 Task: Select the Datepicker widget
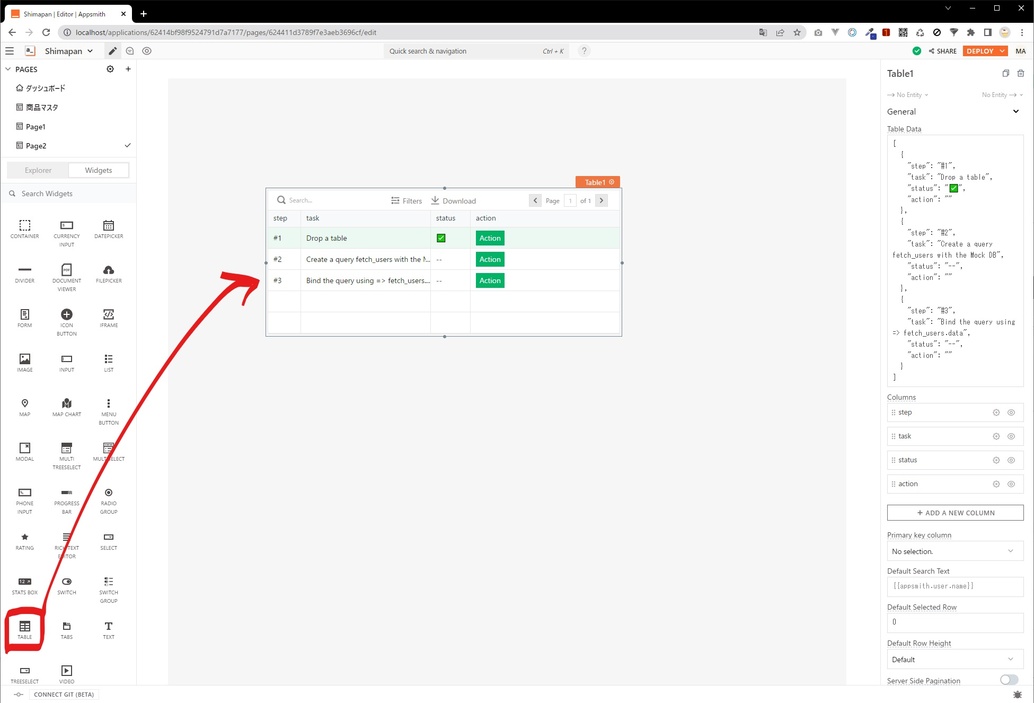pyautogui.click(x=109, y=229)
